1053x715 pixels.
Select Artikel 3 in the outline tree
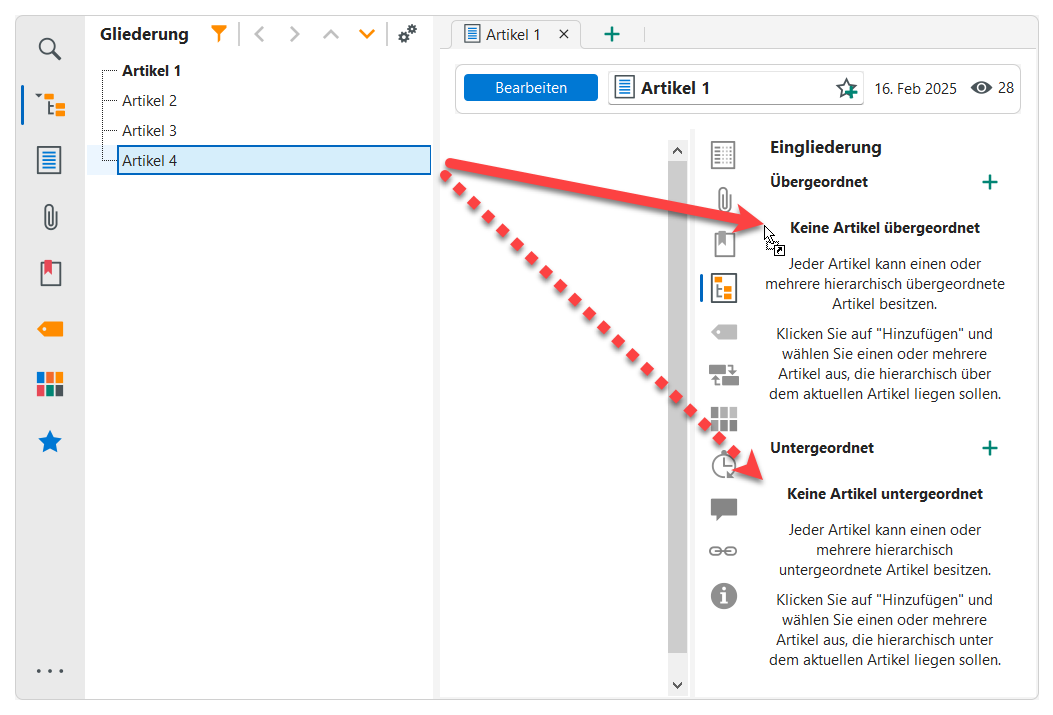pyautogui.click(x=150, y=131)
